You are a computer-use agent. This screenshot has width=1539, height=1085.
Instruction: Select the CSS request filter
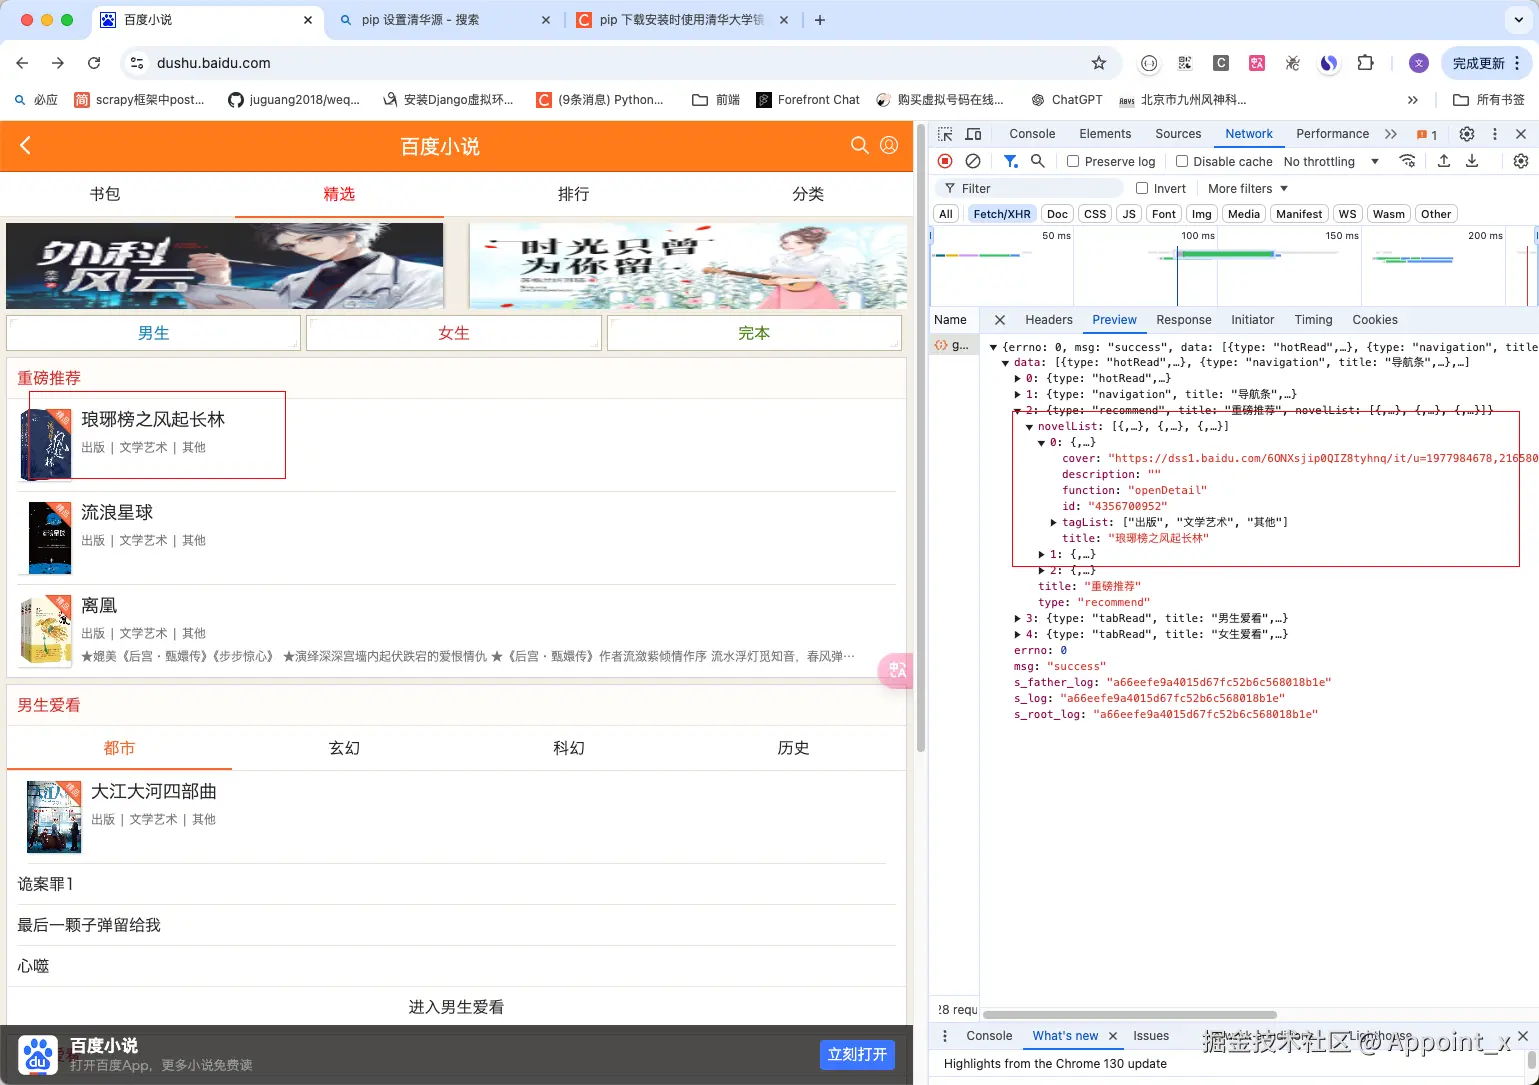point(1095,214)
